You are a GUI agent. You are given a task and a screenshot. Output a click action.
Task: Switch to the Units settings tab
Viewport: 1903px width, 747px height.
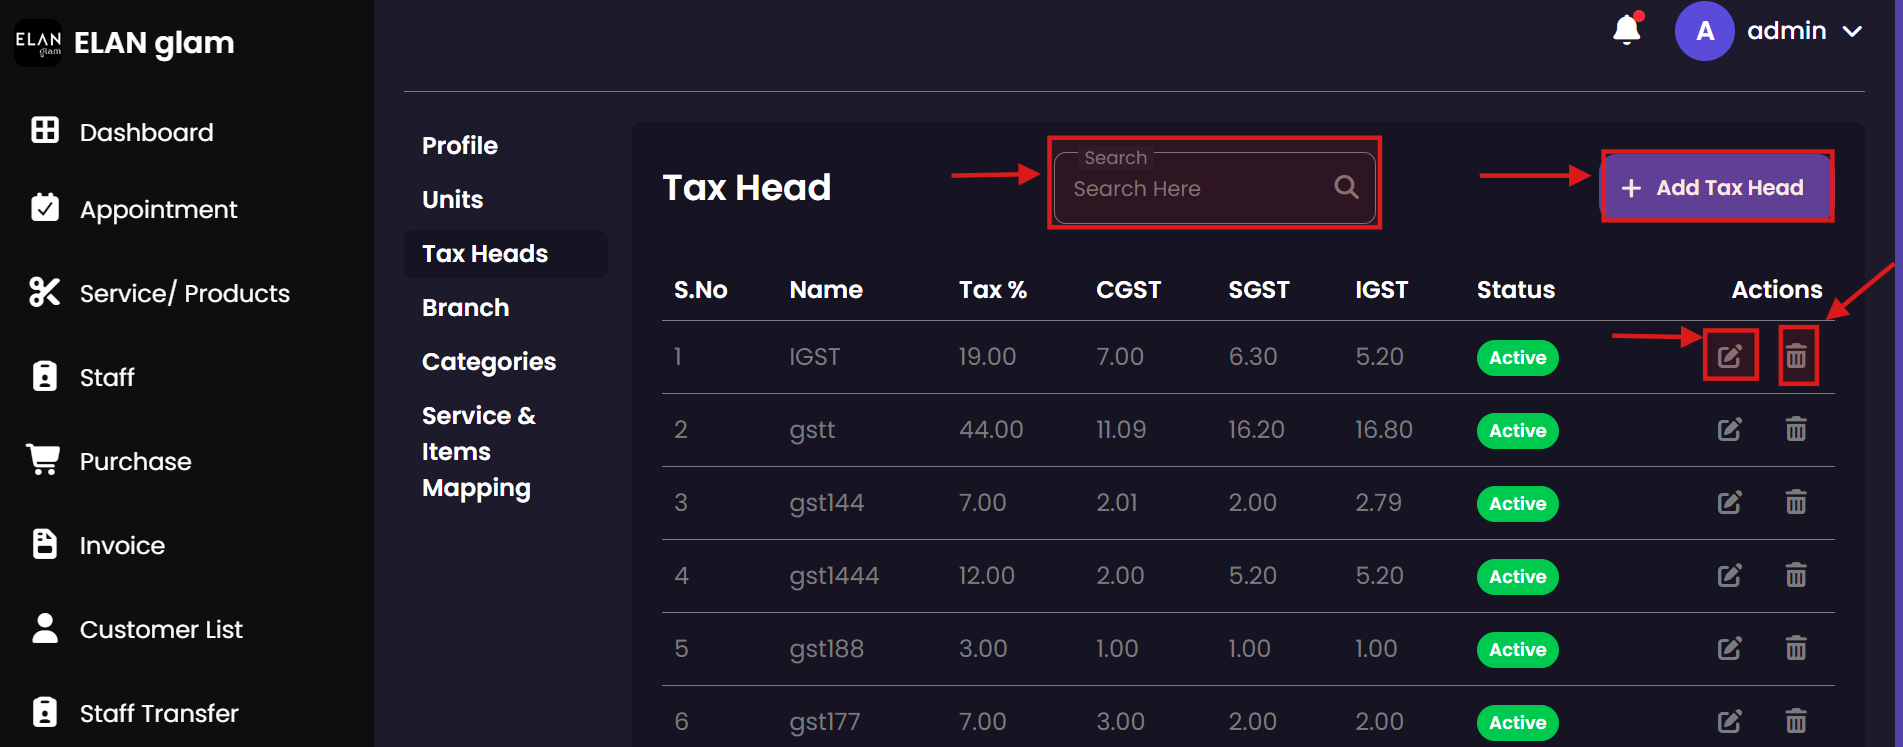coord(452,200)
